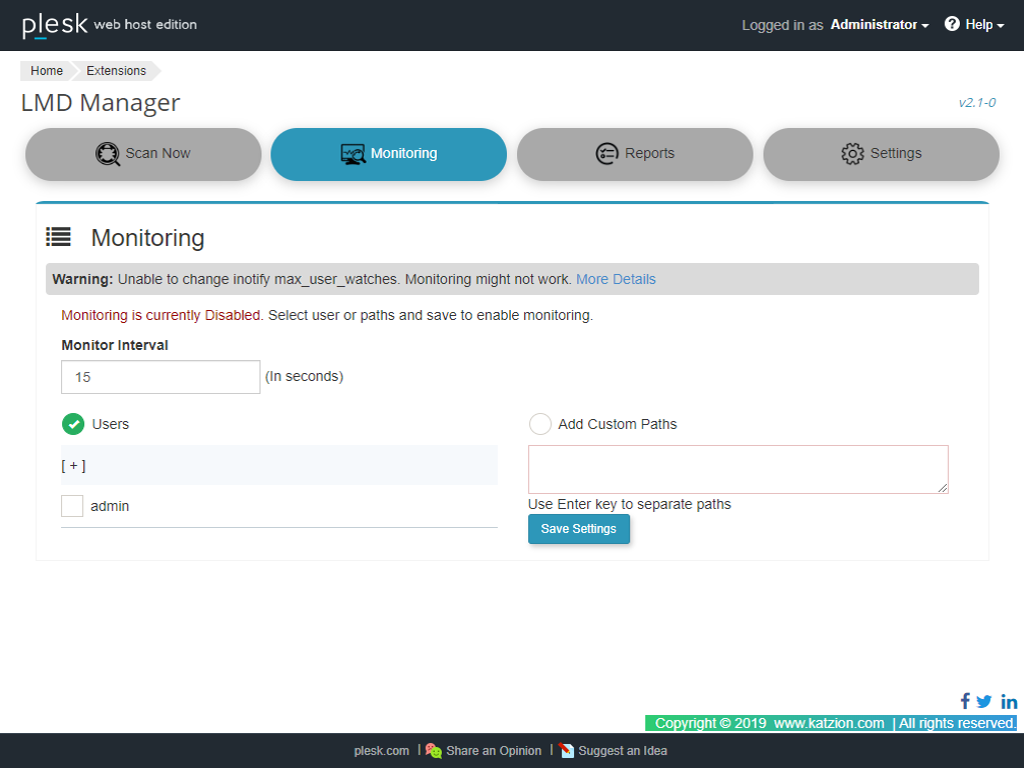Image resolution: width=1024 pixels, height=768 pixels.
Task: Click the Plesk logo
Action: point(55,25)
